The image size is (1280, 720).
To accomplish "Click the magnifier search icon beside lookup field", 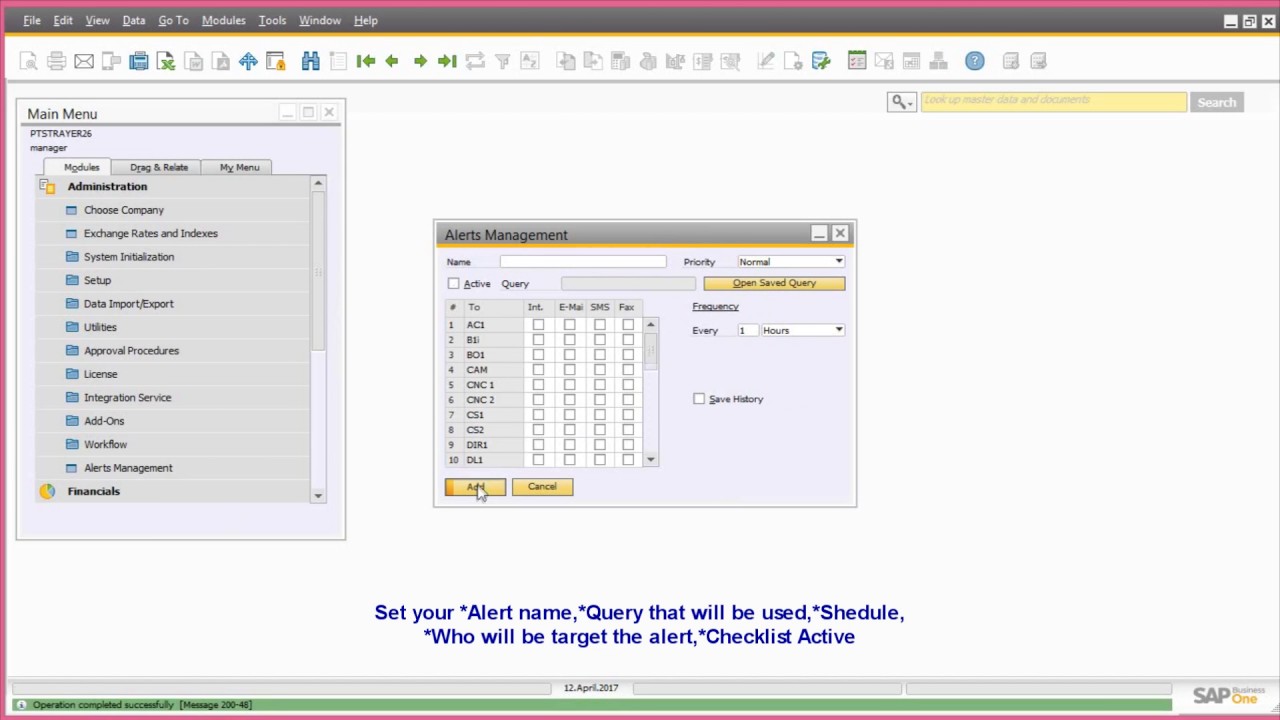I will pyautogui.click(x=901, y=102).
